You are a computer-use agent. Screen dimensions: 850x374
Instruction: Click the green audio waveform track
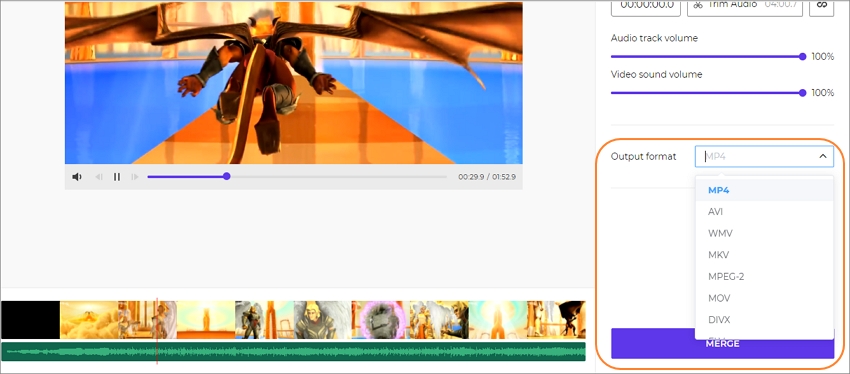293,351
